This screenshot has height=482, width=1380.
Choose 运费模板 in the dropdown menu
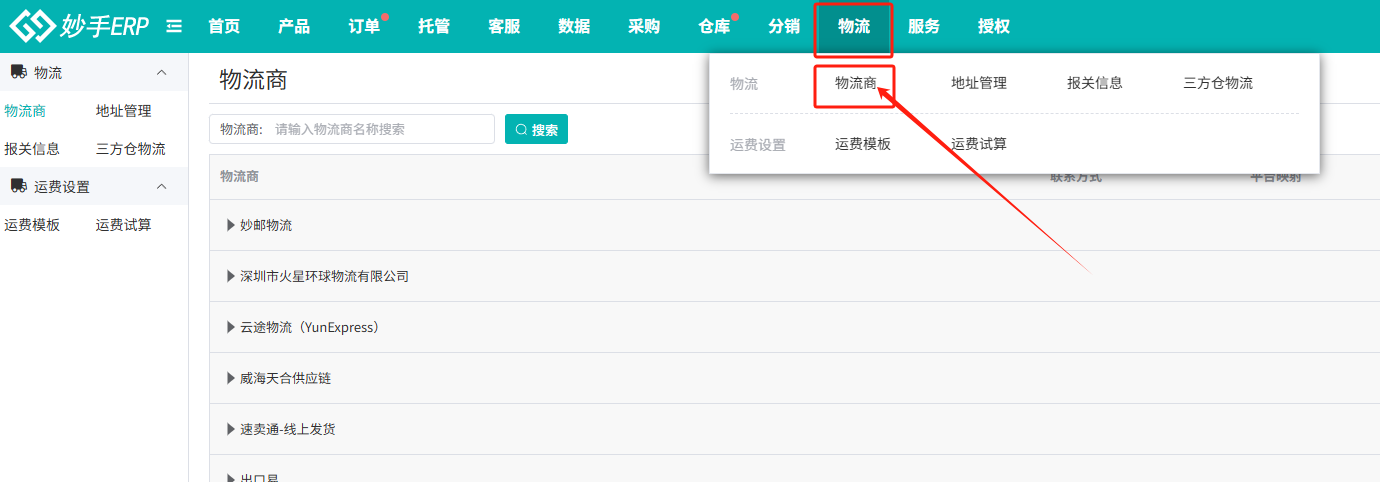(x=863, y=144)
